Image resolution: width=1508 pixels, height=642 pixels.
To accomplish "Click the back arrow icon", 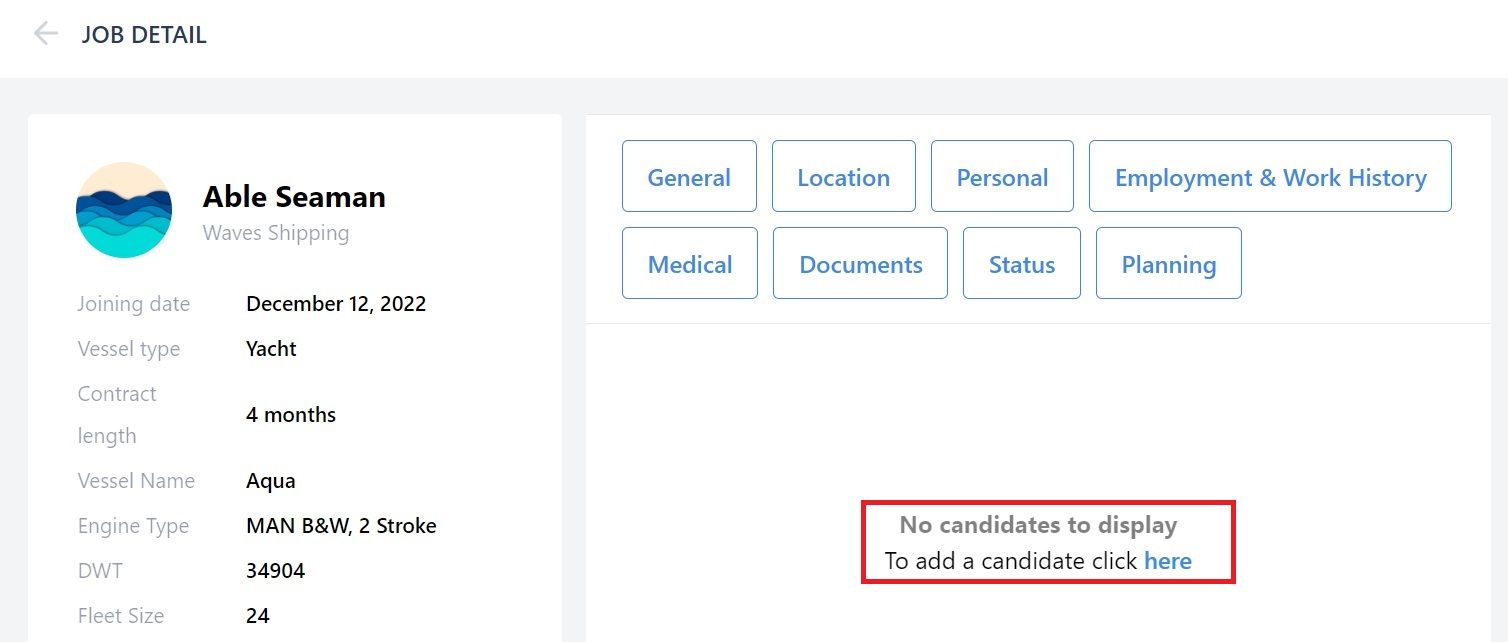I will pyautogui.click(x=45, y=34).
